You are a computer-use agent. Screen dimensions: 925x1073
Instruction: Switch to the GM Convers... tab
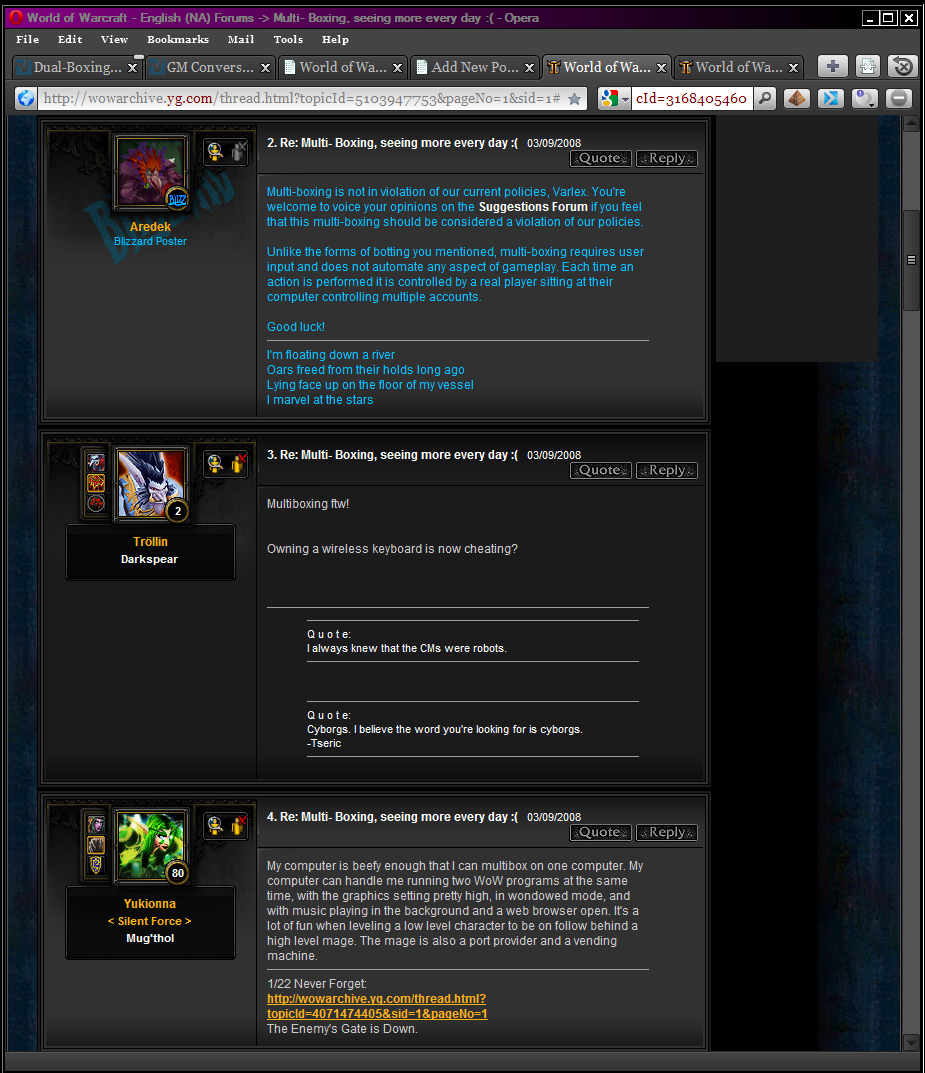[x=209, y=67]
